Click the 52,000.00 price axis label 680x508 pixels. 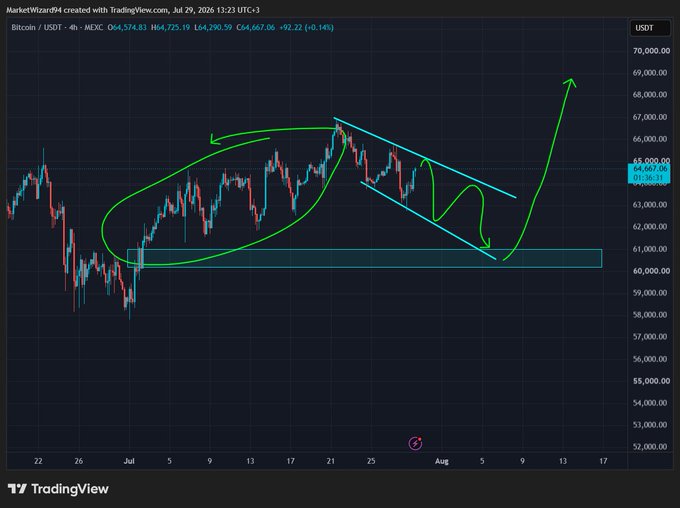coord(650,446)
